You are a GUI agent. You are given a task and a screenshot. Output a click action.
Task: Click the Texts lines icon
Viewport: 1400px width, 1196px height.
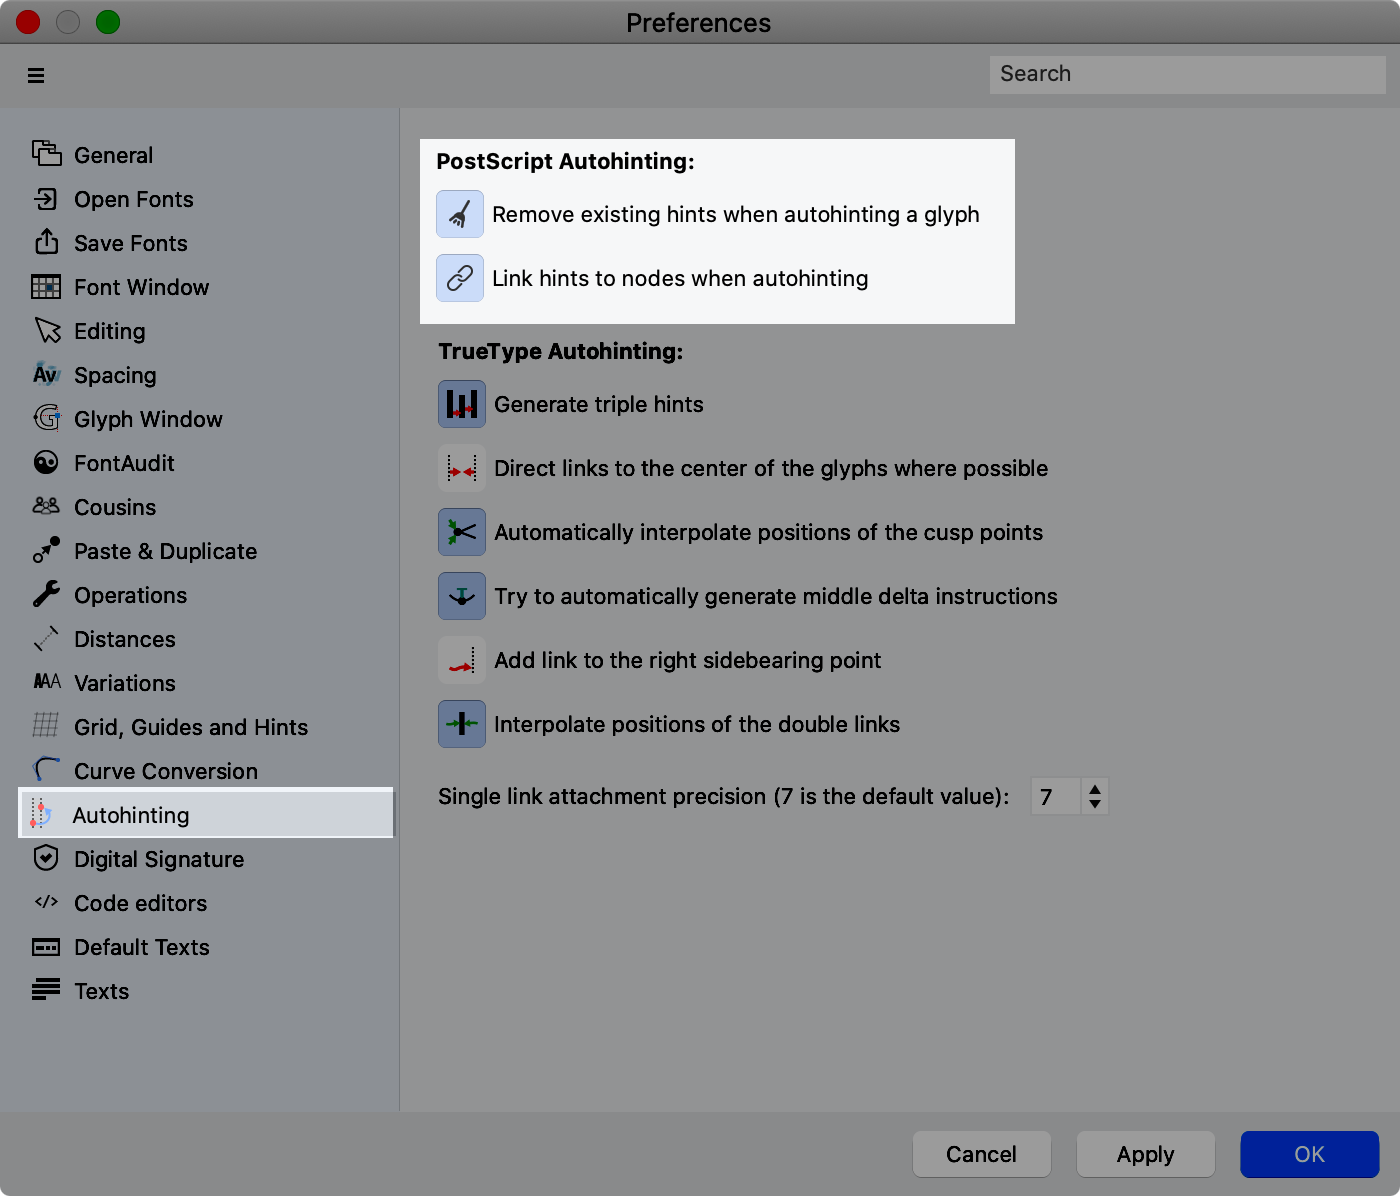[46, 990]
